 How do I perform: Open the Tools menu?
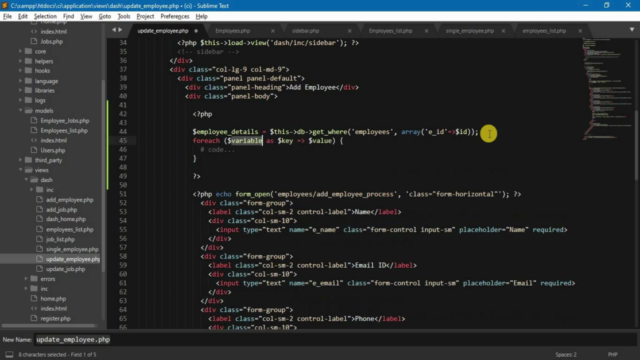[x=124, y=16]
